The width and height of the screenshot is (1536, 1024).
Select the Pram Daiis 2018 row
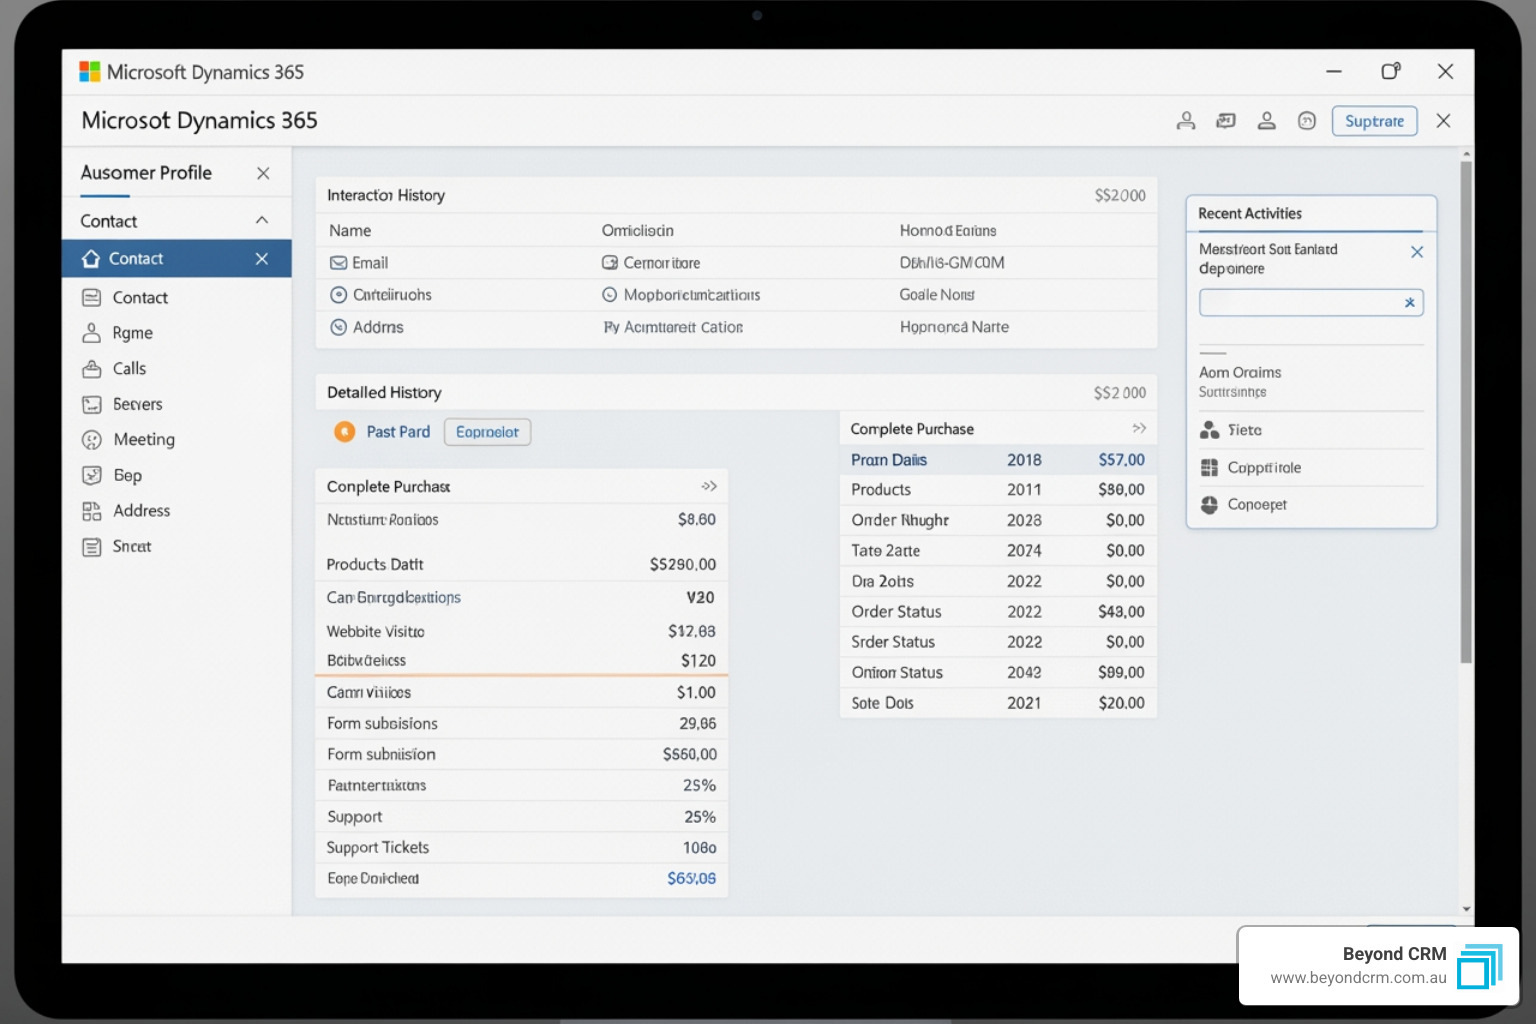(998, 460)
